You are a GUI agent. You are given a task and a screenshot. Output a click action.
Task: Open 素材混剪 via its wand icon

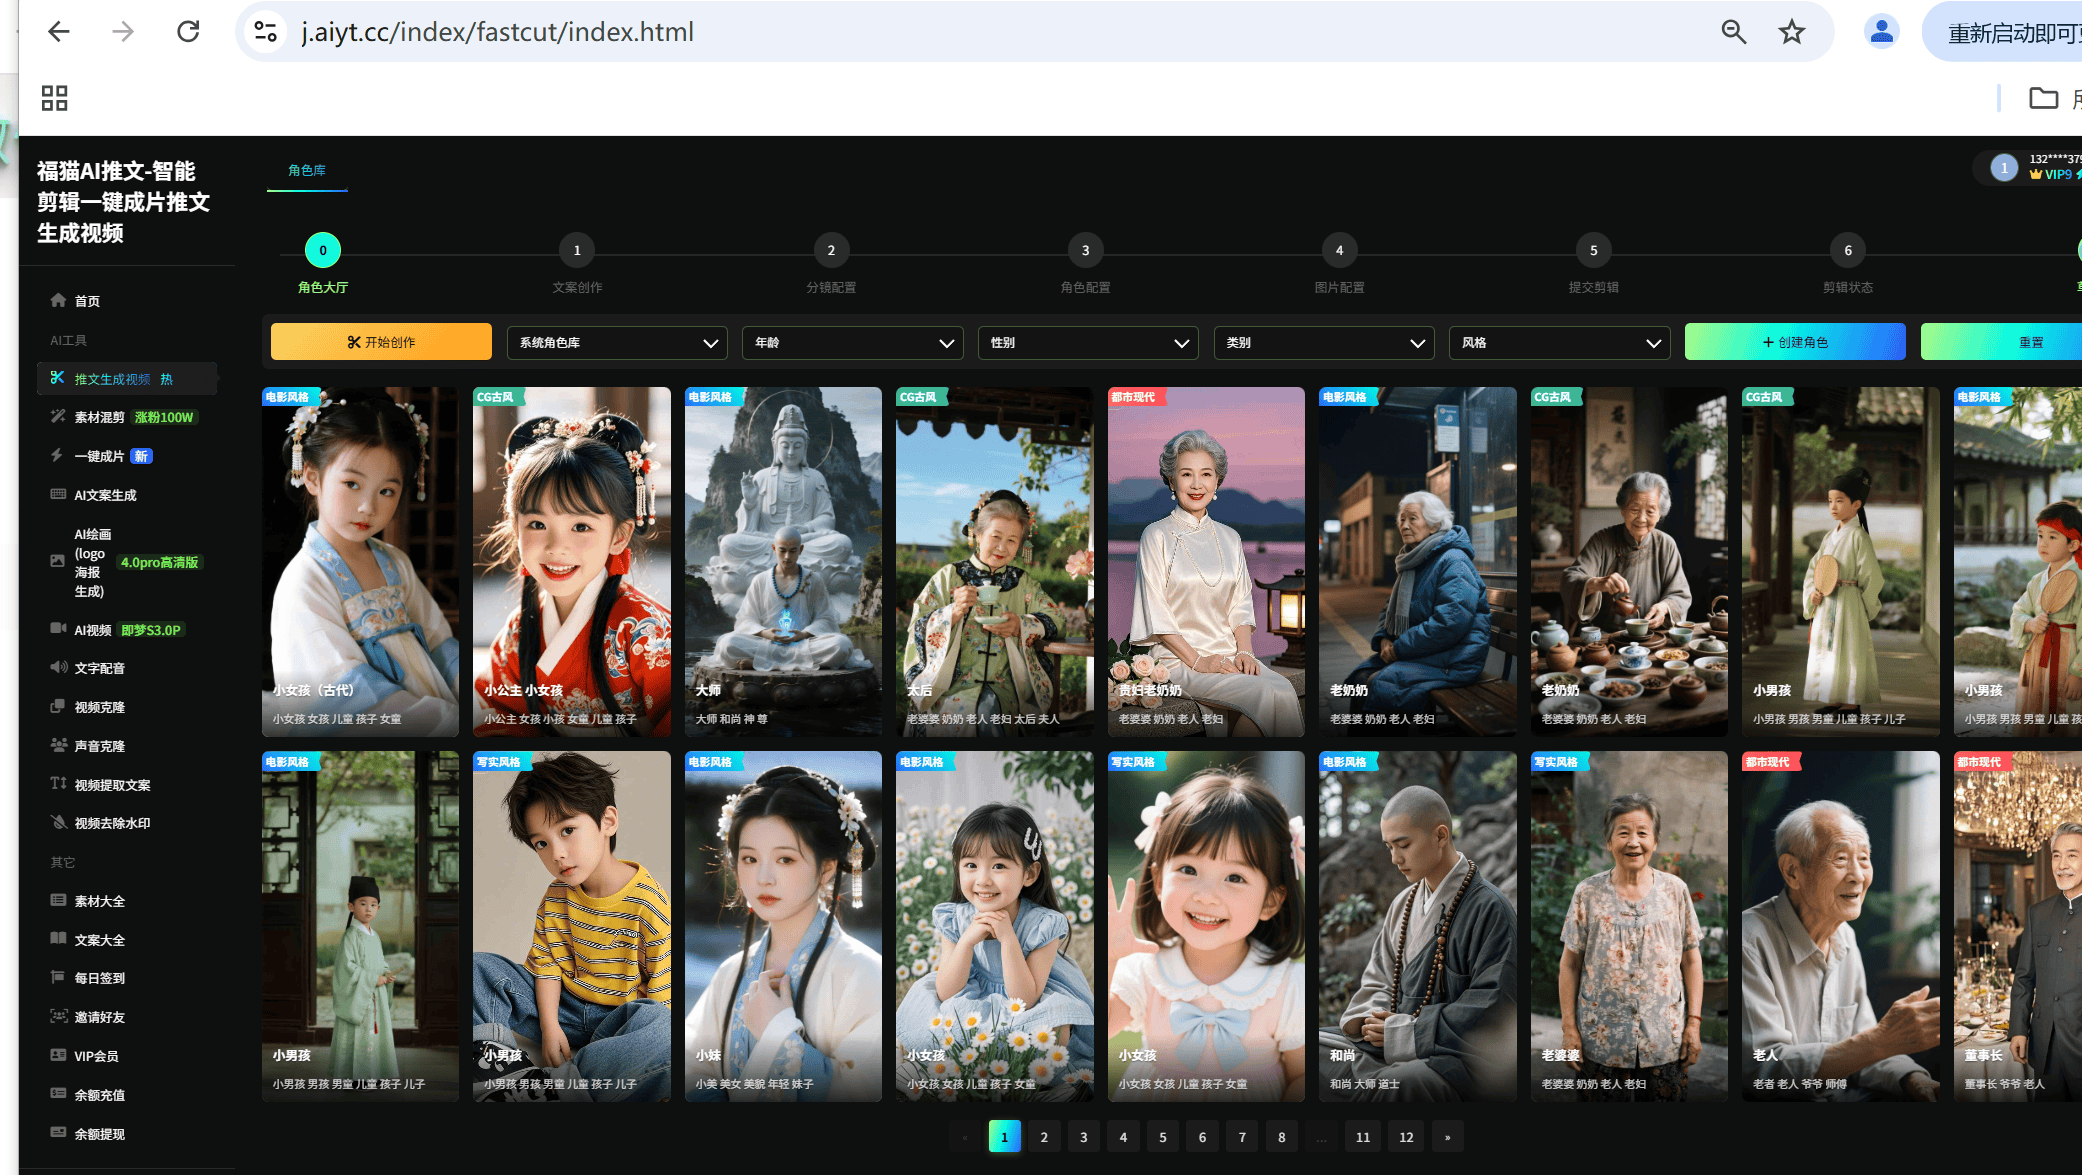coord(58,417)
